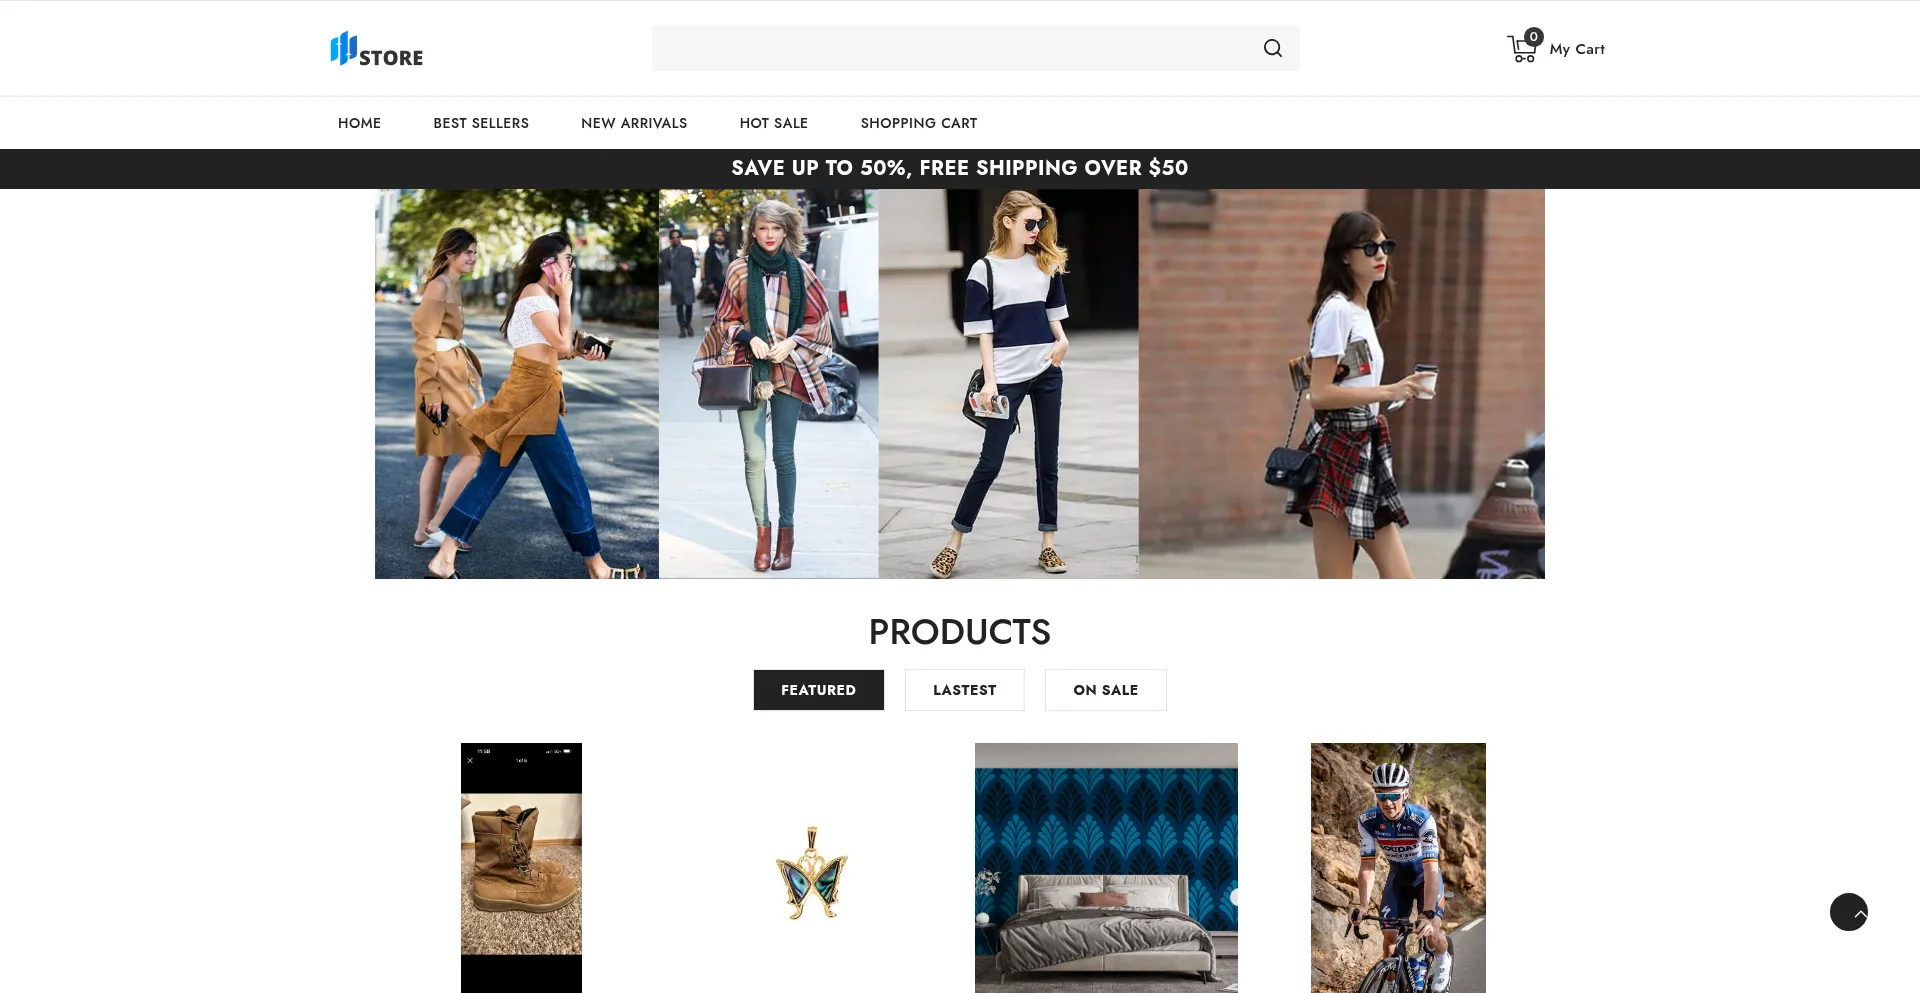Screen dimensions: 1920x993
Task: Open the cycling jersey product thumbnail
Action: click(x=1398, y=868)
